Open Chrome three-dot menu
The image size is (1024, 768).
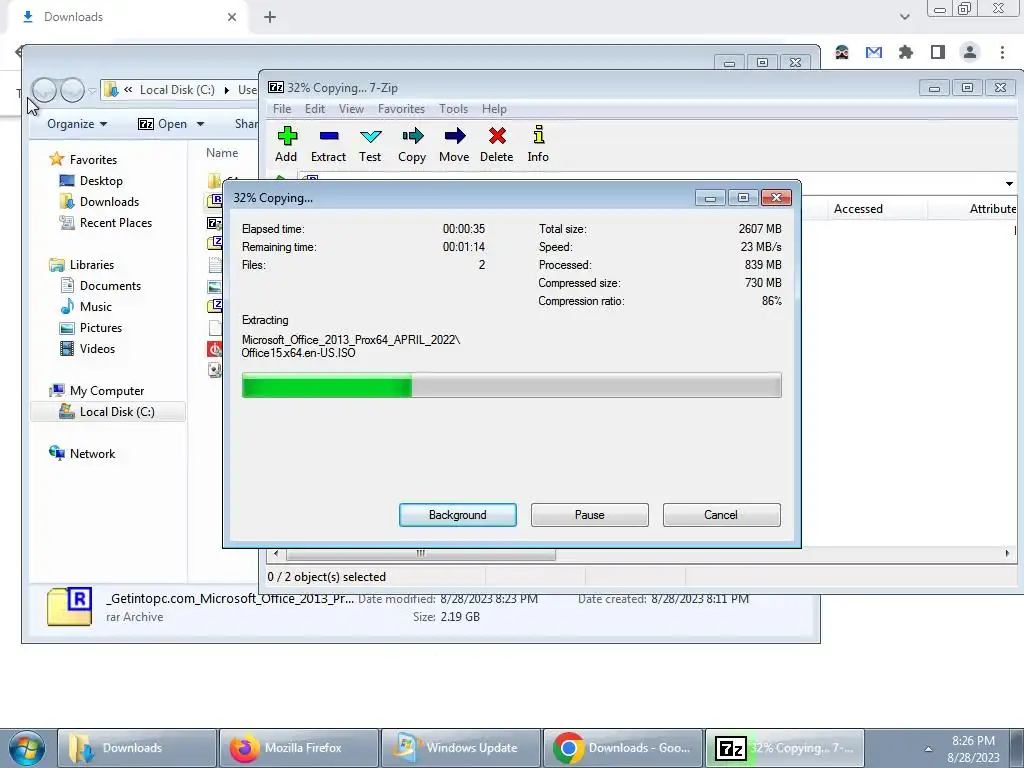coord(1002,52)
